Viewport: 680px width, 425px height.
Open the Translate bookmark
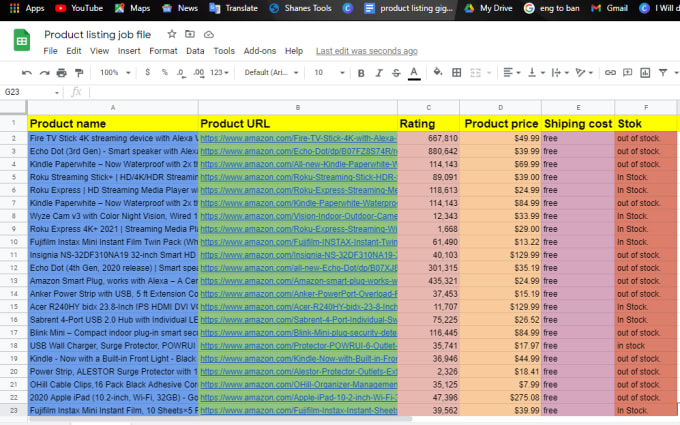(233, 8)
